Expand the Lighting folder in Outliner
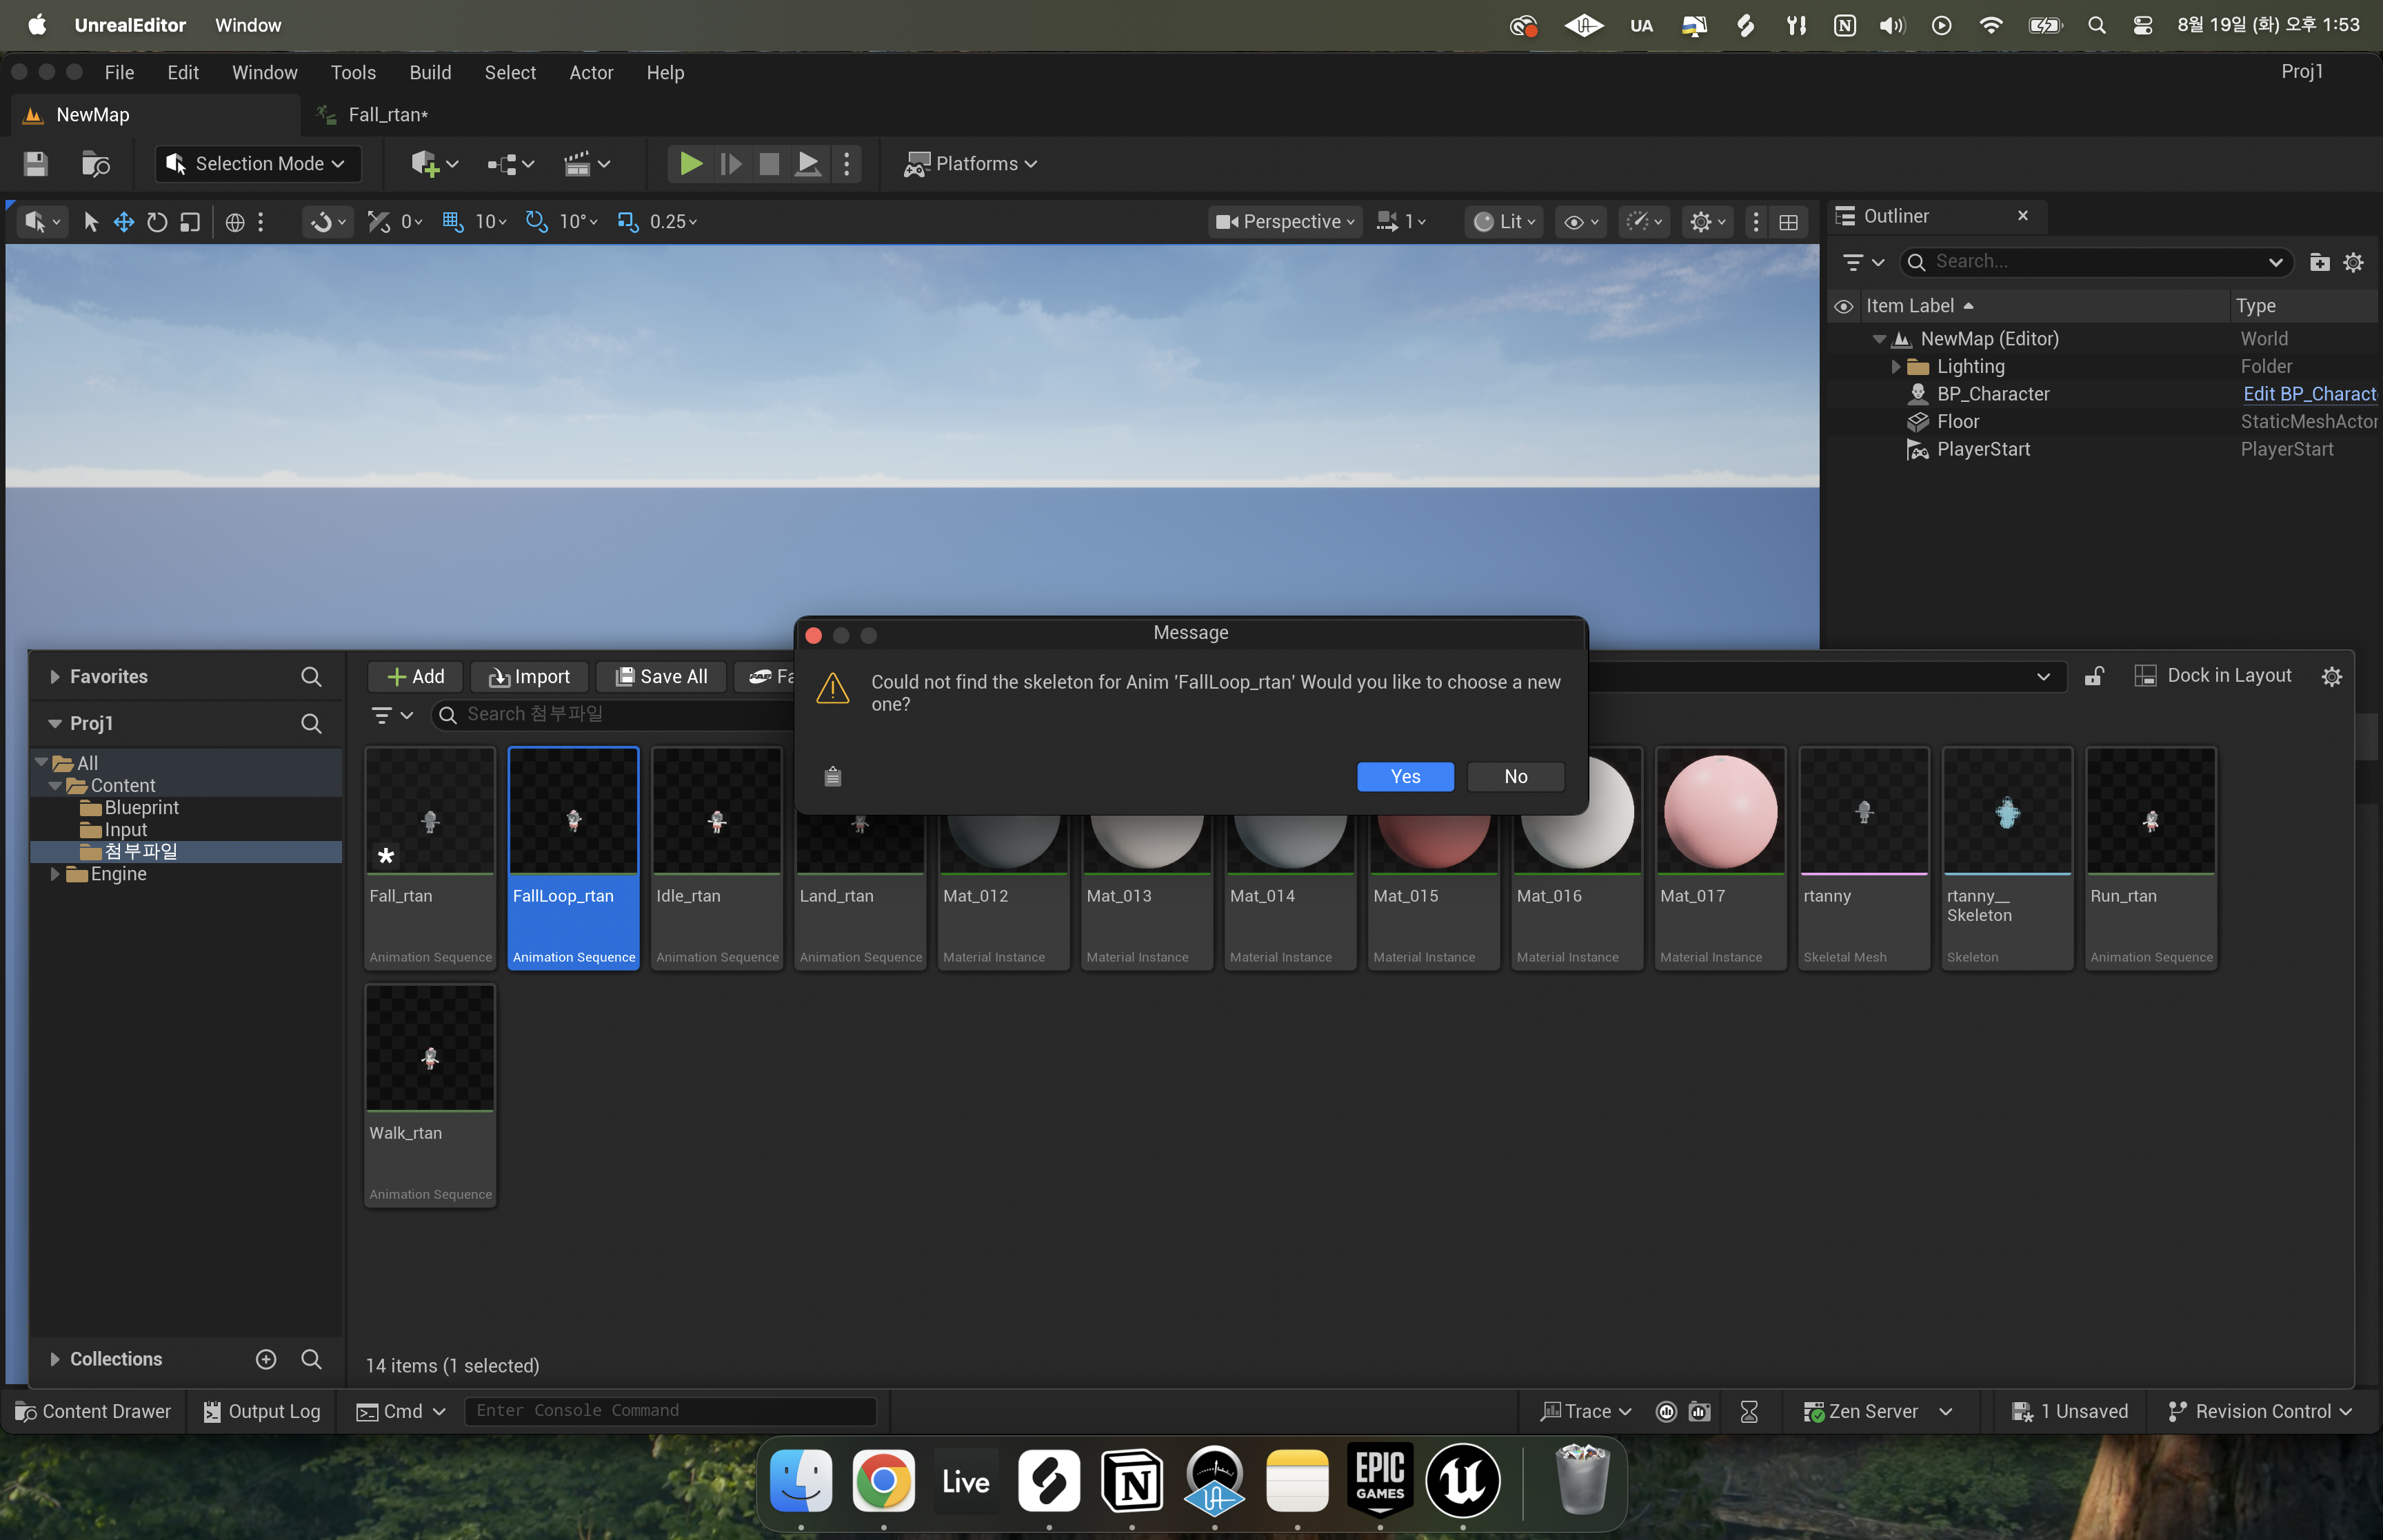The image size is (2383, 1540). pos(1895,367)
